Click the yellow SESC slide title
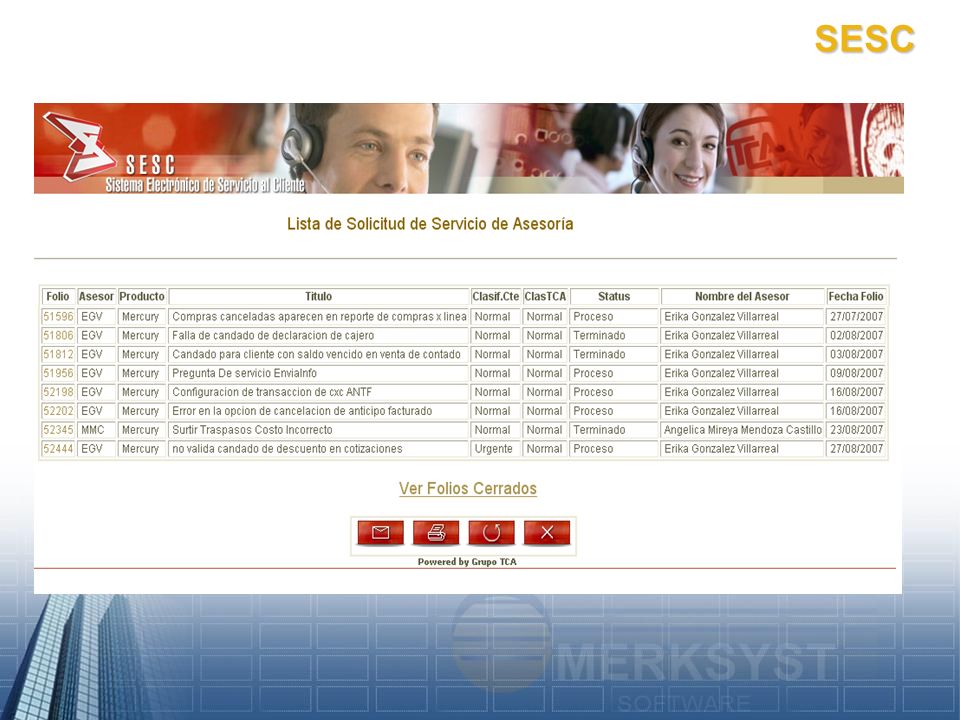 tap(864, 39)
